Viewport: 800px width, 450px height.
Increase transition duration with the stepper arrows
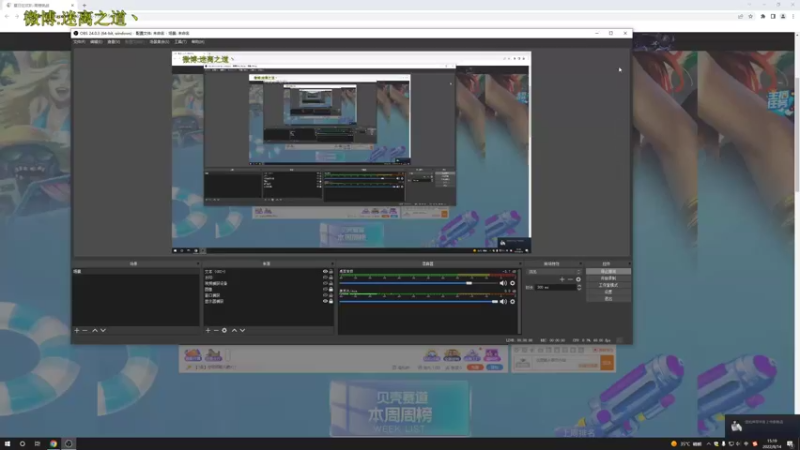(579, 286)
